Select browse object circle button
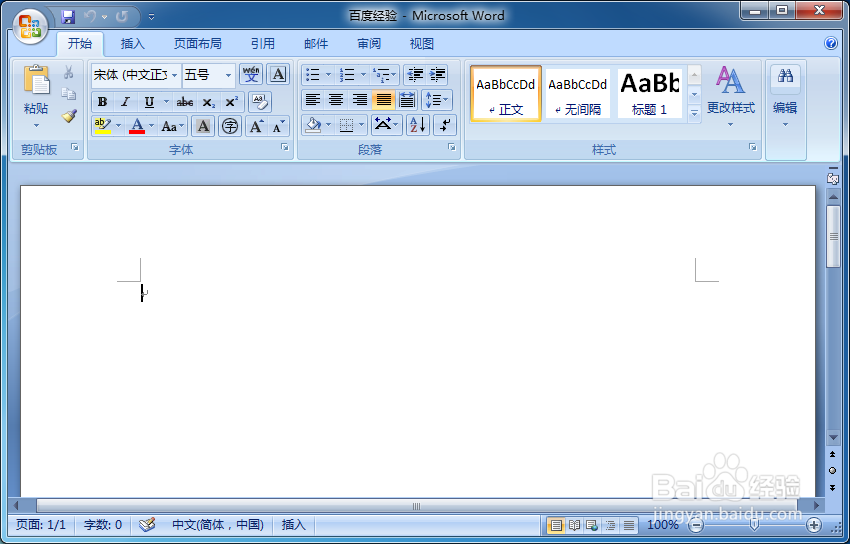850x544 pixels. (x=833, y=470)
